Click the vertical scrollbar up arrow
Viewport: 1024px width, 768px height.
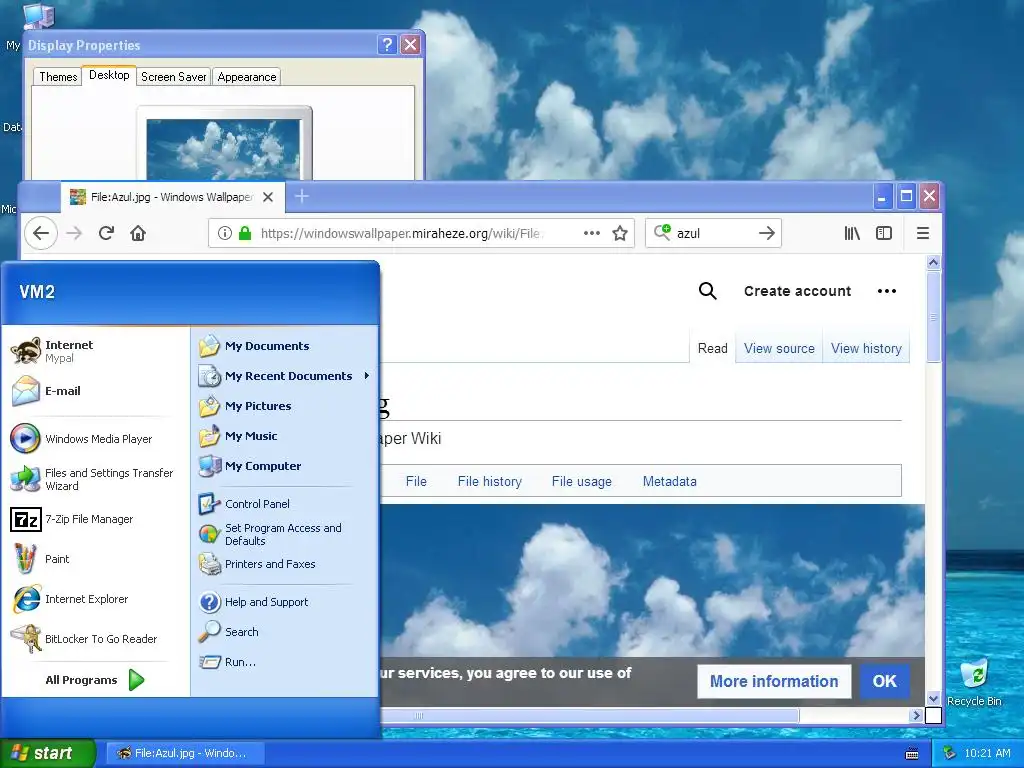pyautogui.click(x=933, y=262)
